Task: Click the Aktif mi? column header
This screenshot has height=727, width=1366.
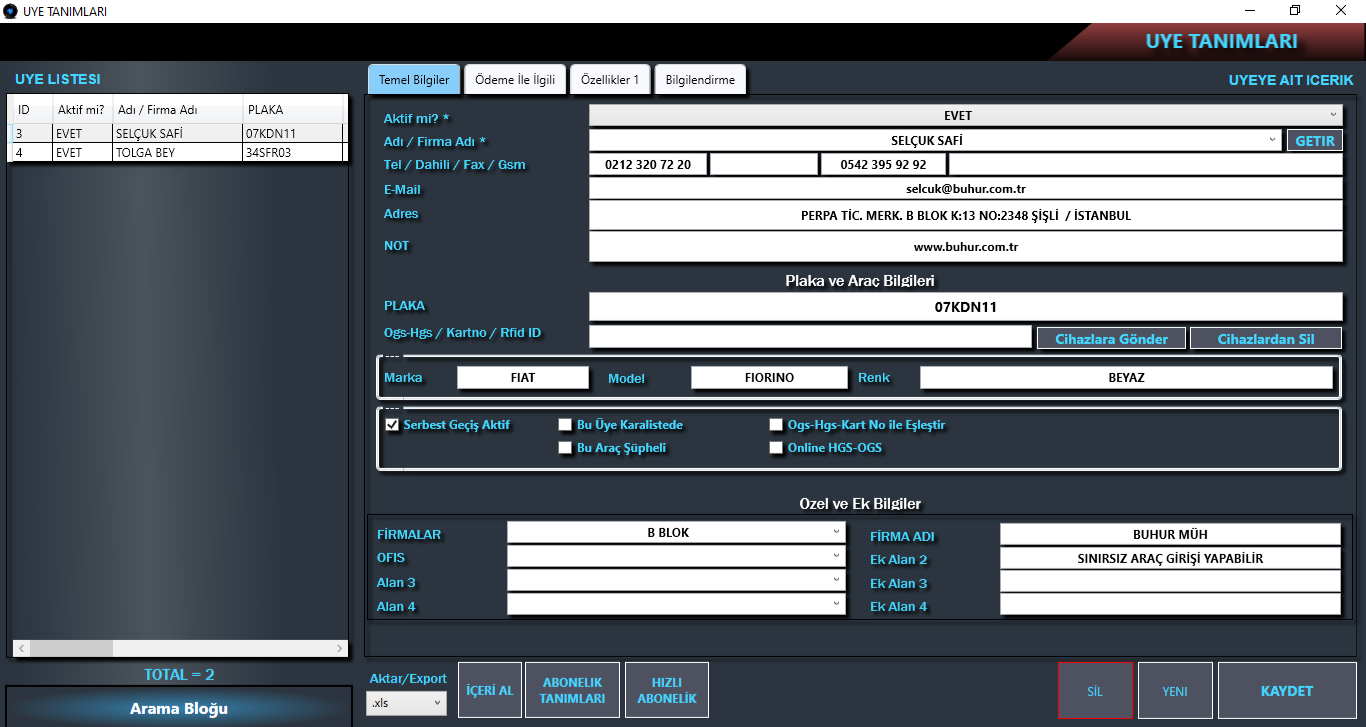Action: 83,110
